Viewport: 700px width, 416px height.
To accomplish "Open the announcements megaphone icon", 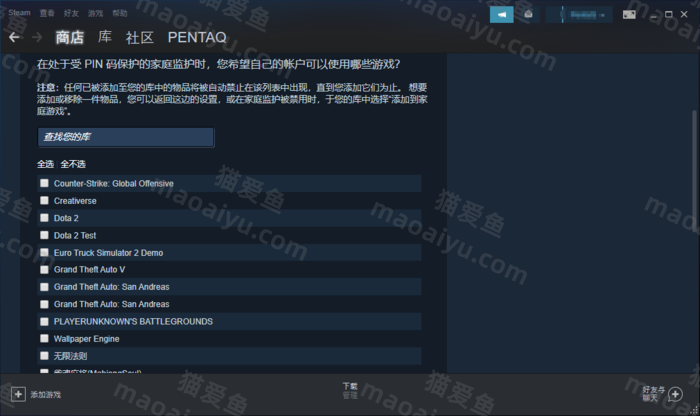I will pyautogui.click(x=502, y=15).
